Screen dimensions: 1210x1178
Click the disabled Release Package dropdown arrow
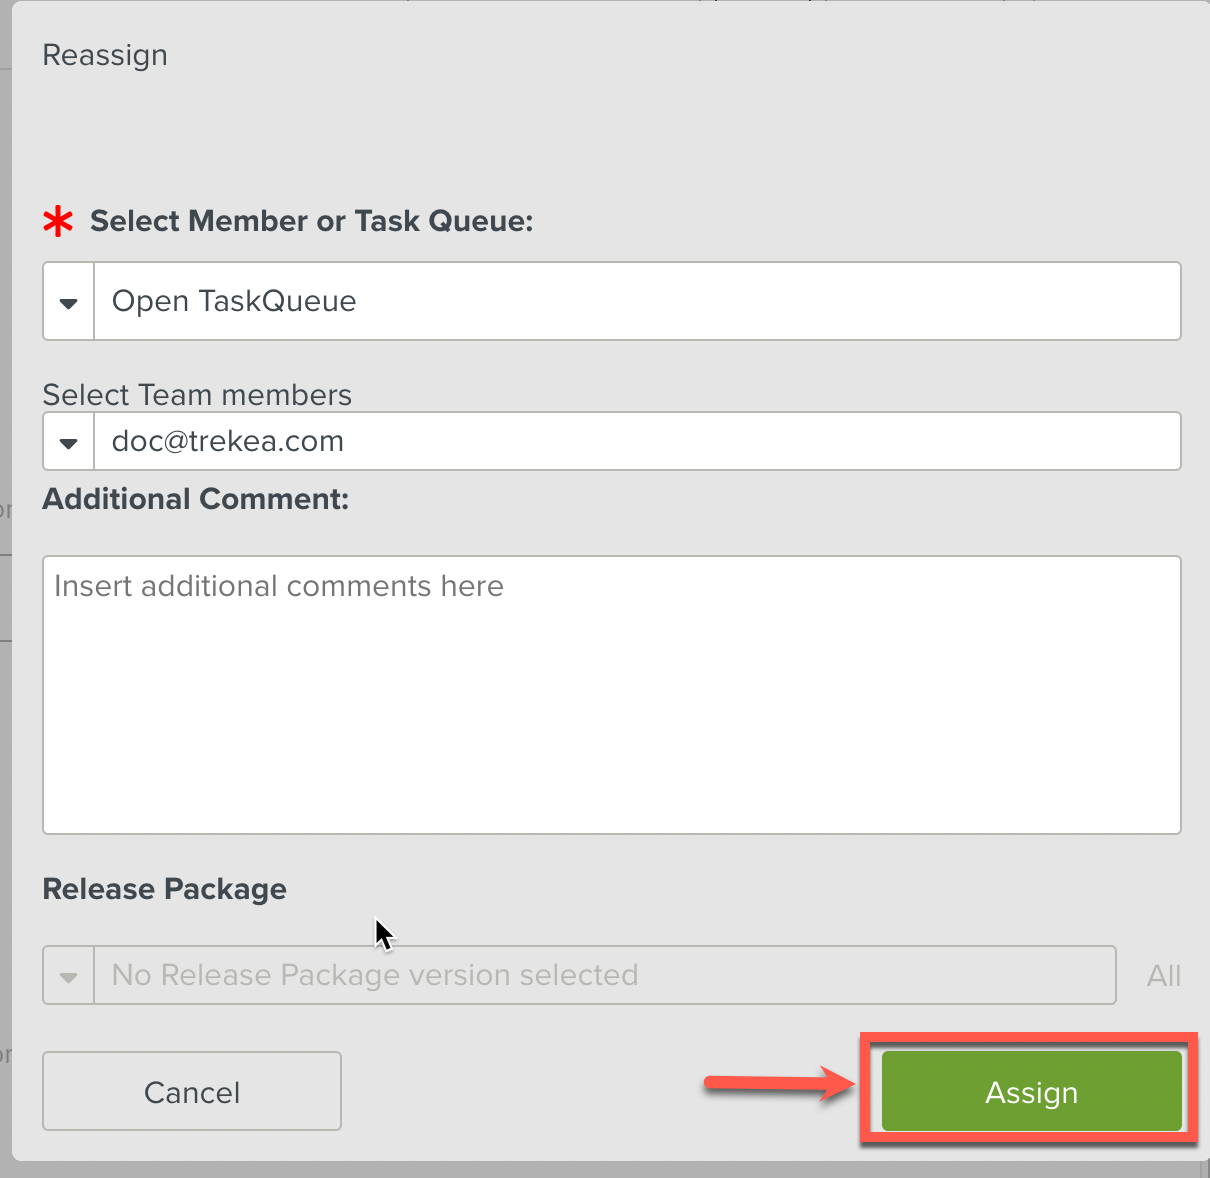[68, 976]
